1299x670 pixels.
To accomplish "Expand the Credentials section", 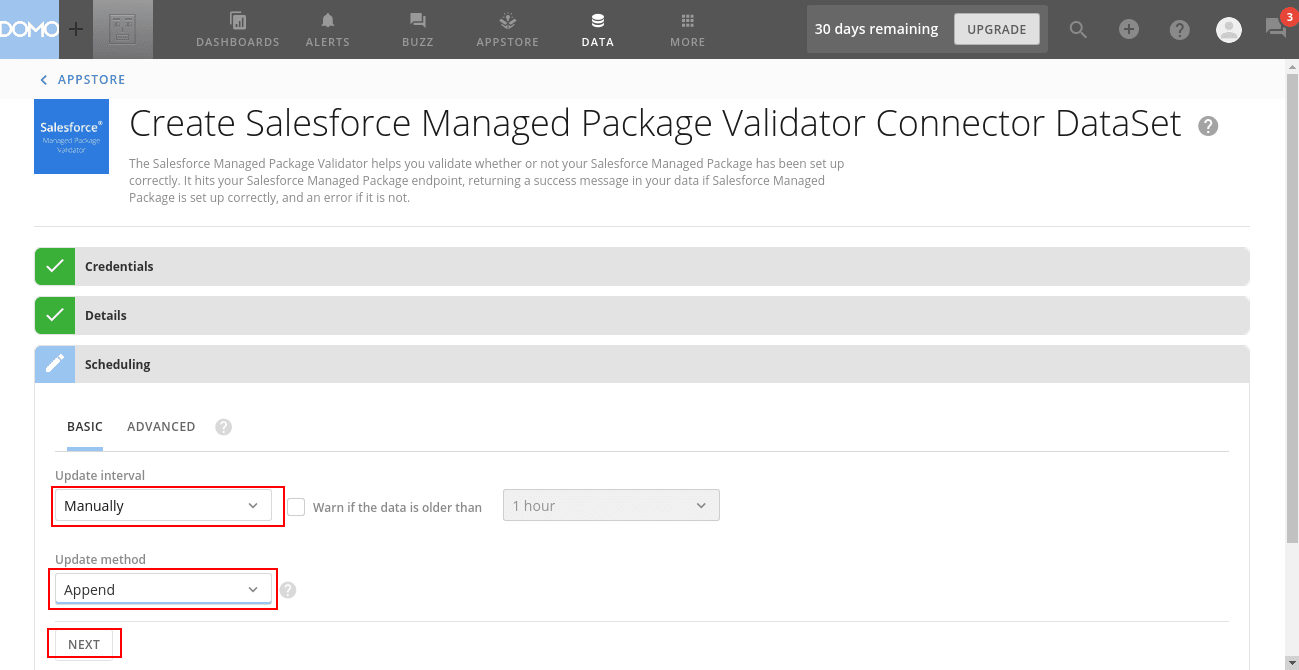I will tap(642, 267).
